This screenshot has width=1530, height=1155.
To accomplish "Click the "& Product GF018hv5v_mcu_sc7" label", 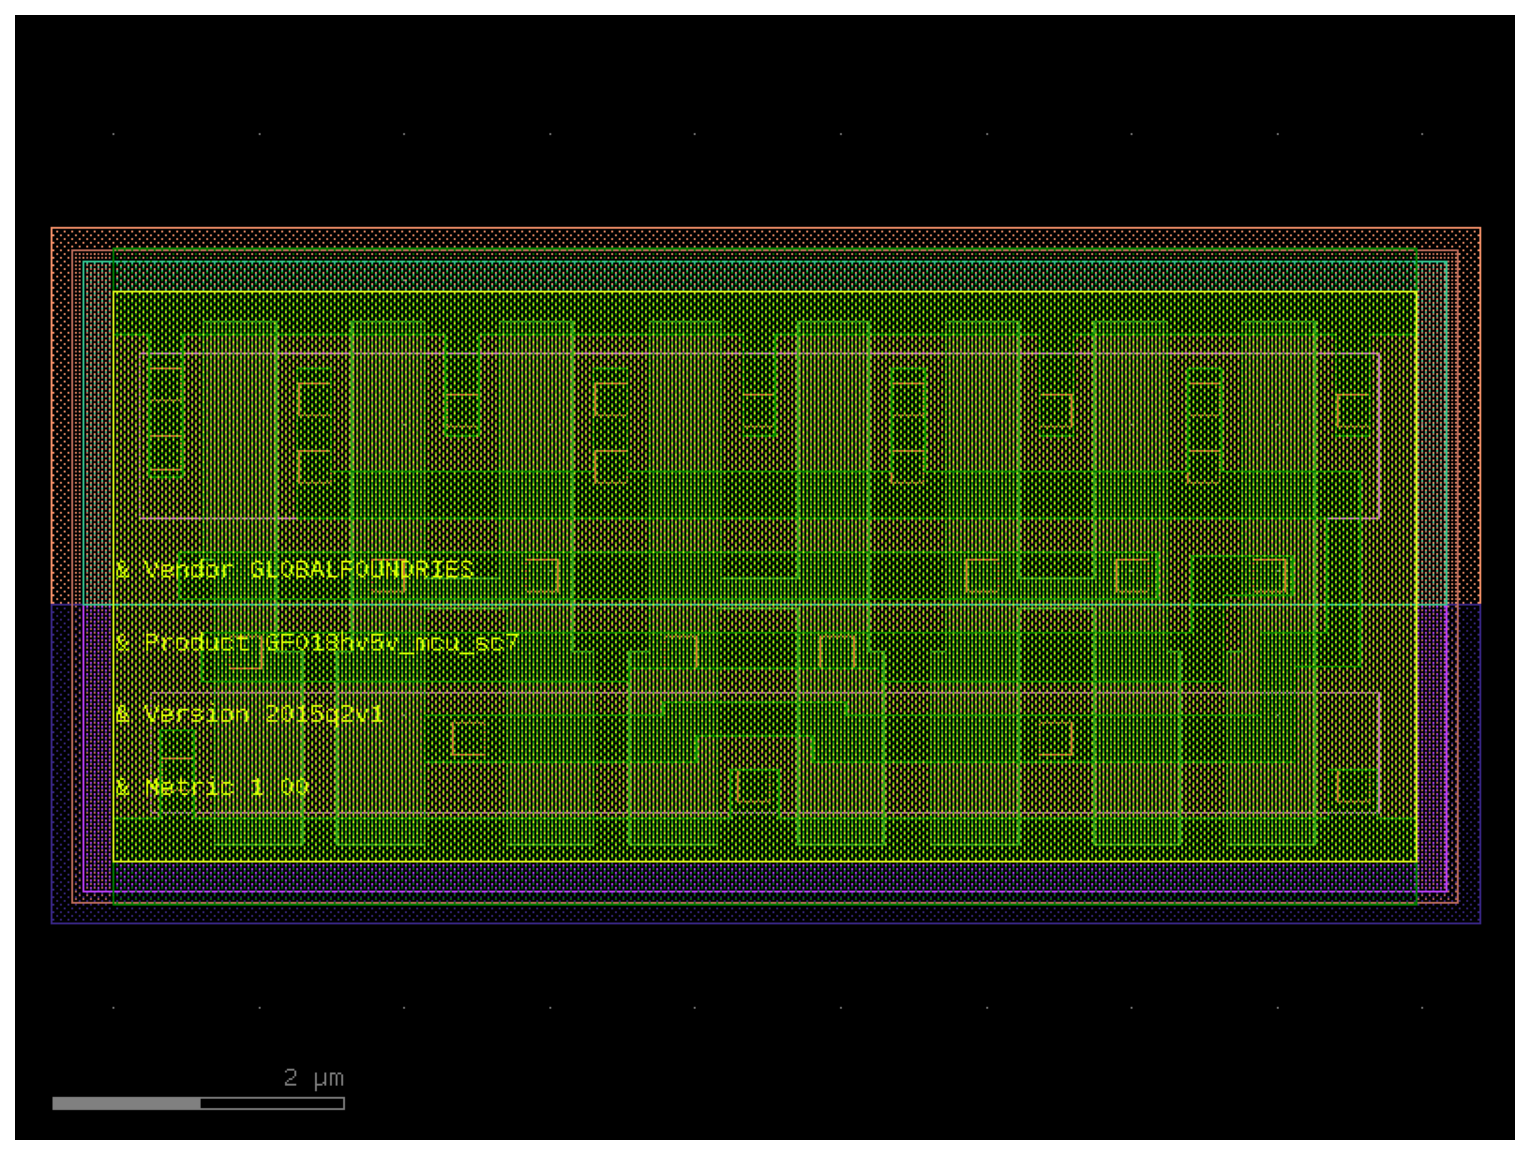I will point(317,642).
